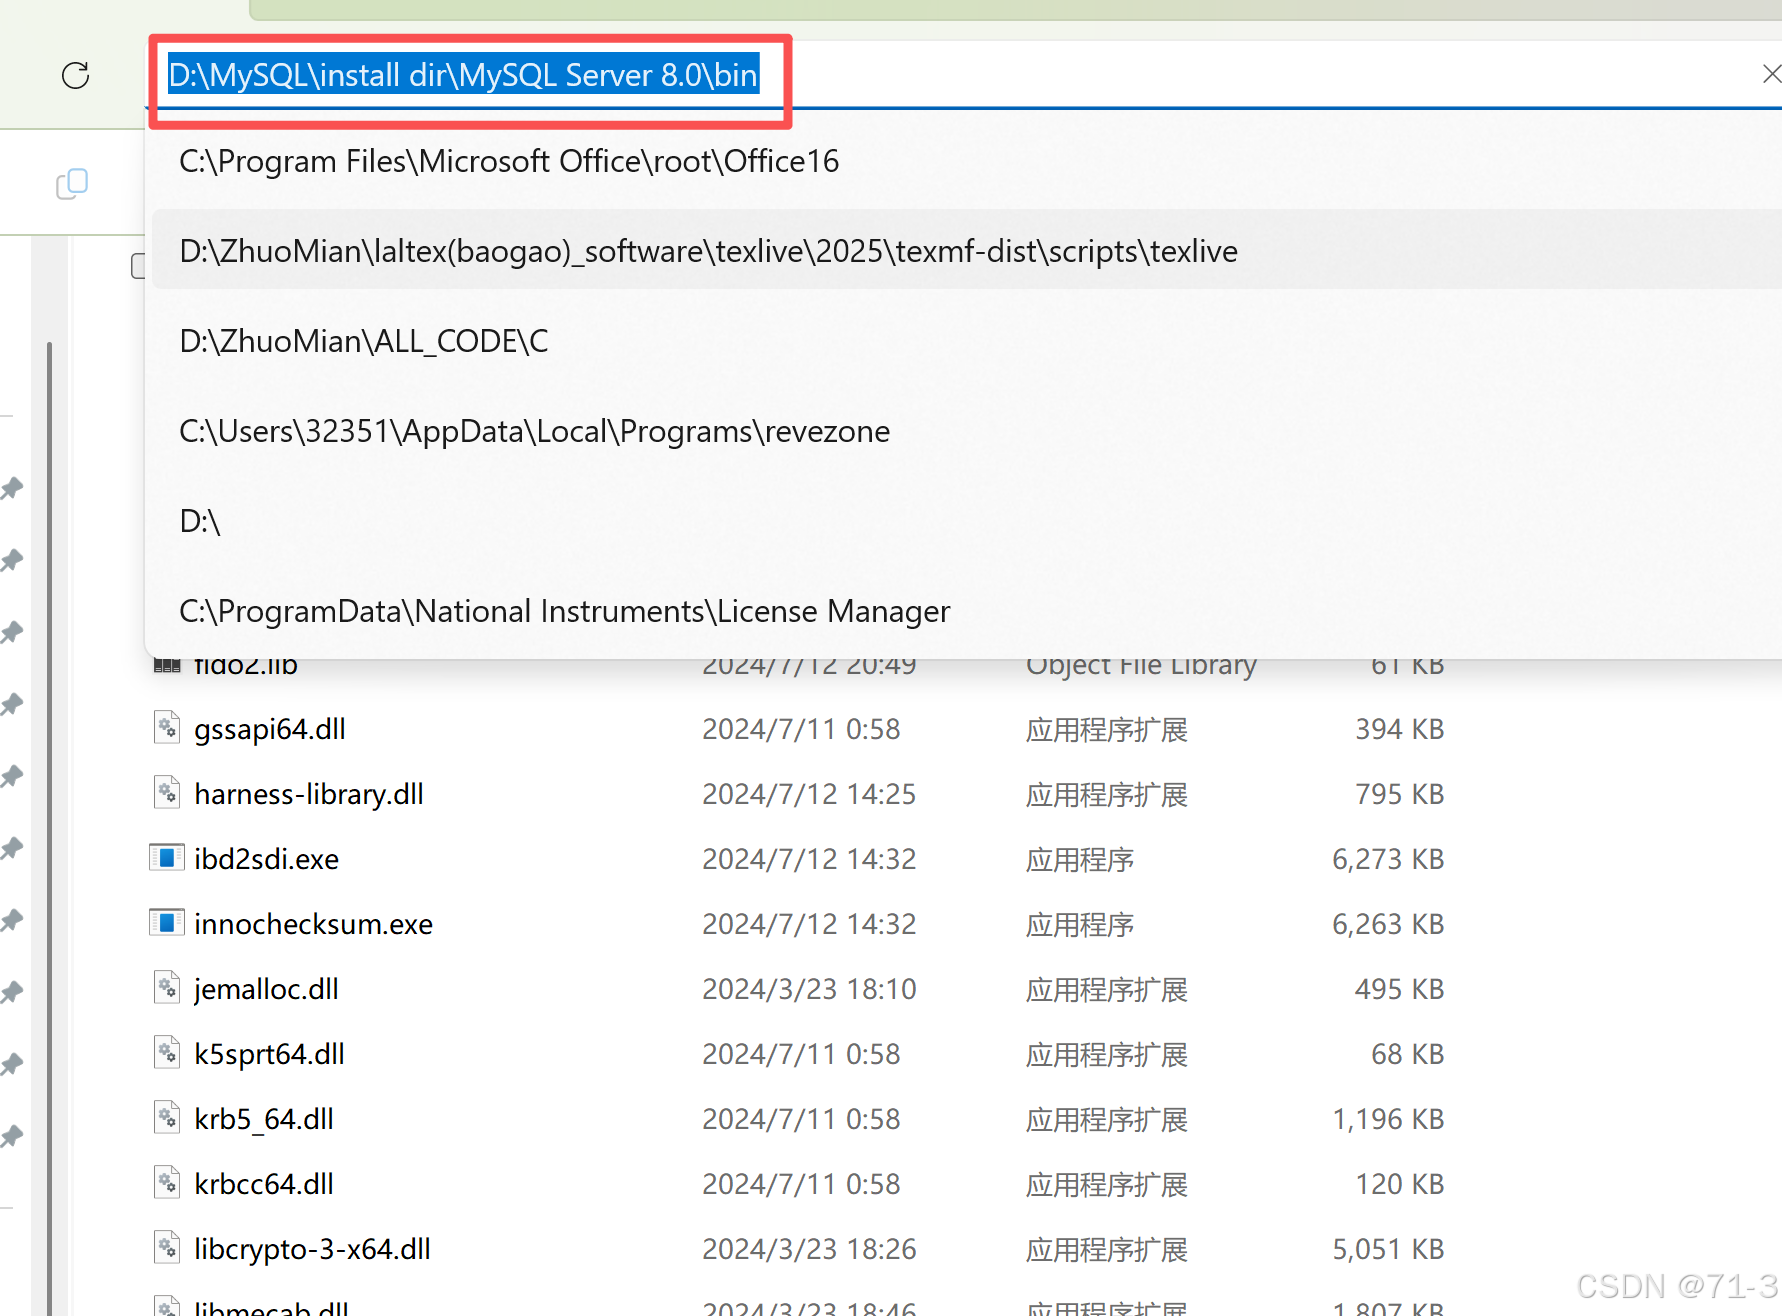This screenshot has height=1316, width=1782.
Task: Select the file name harness-library.dll
Action: [x=309, y=794]
